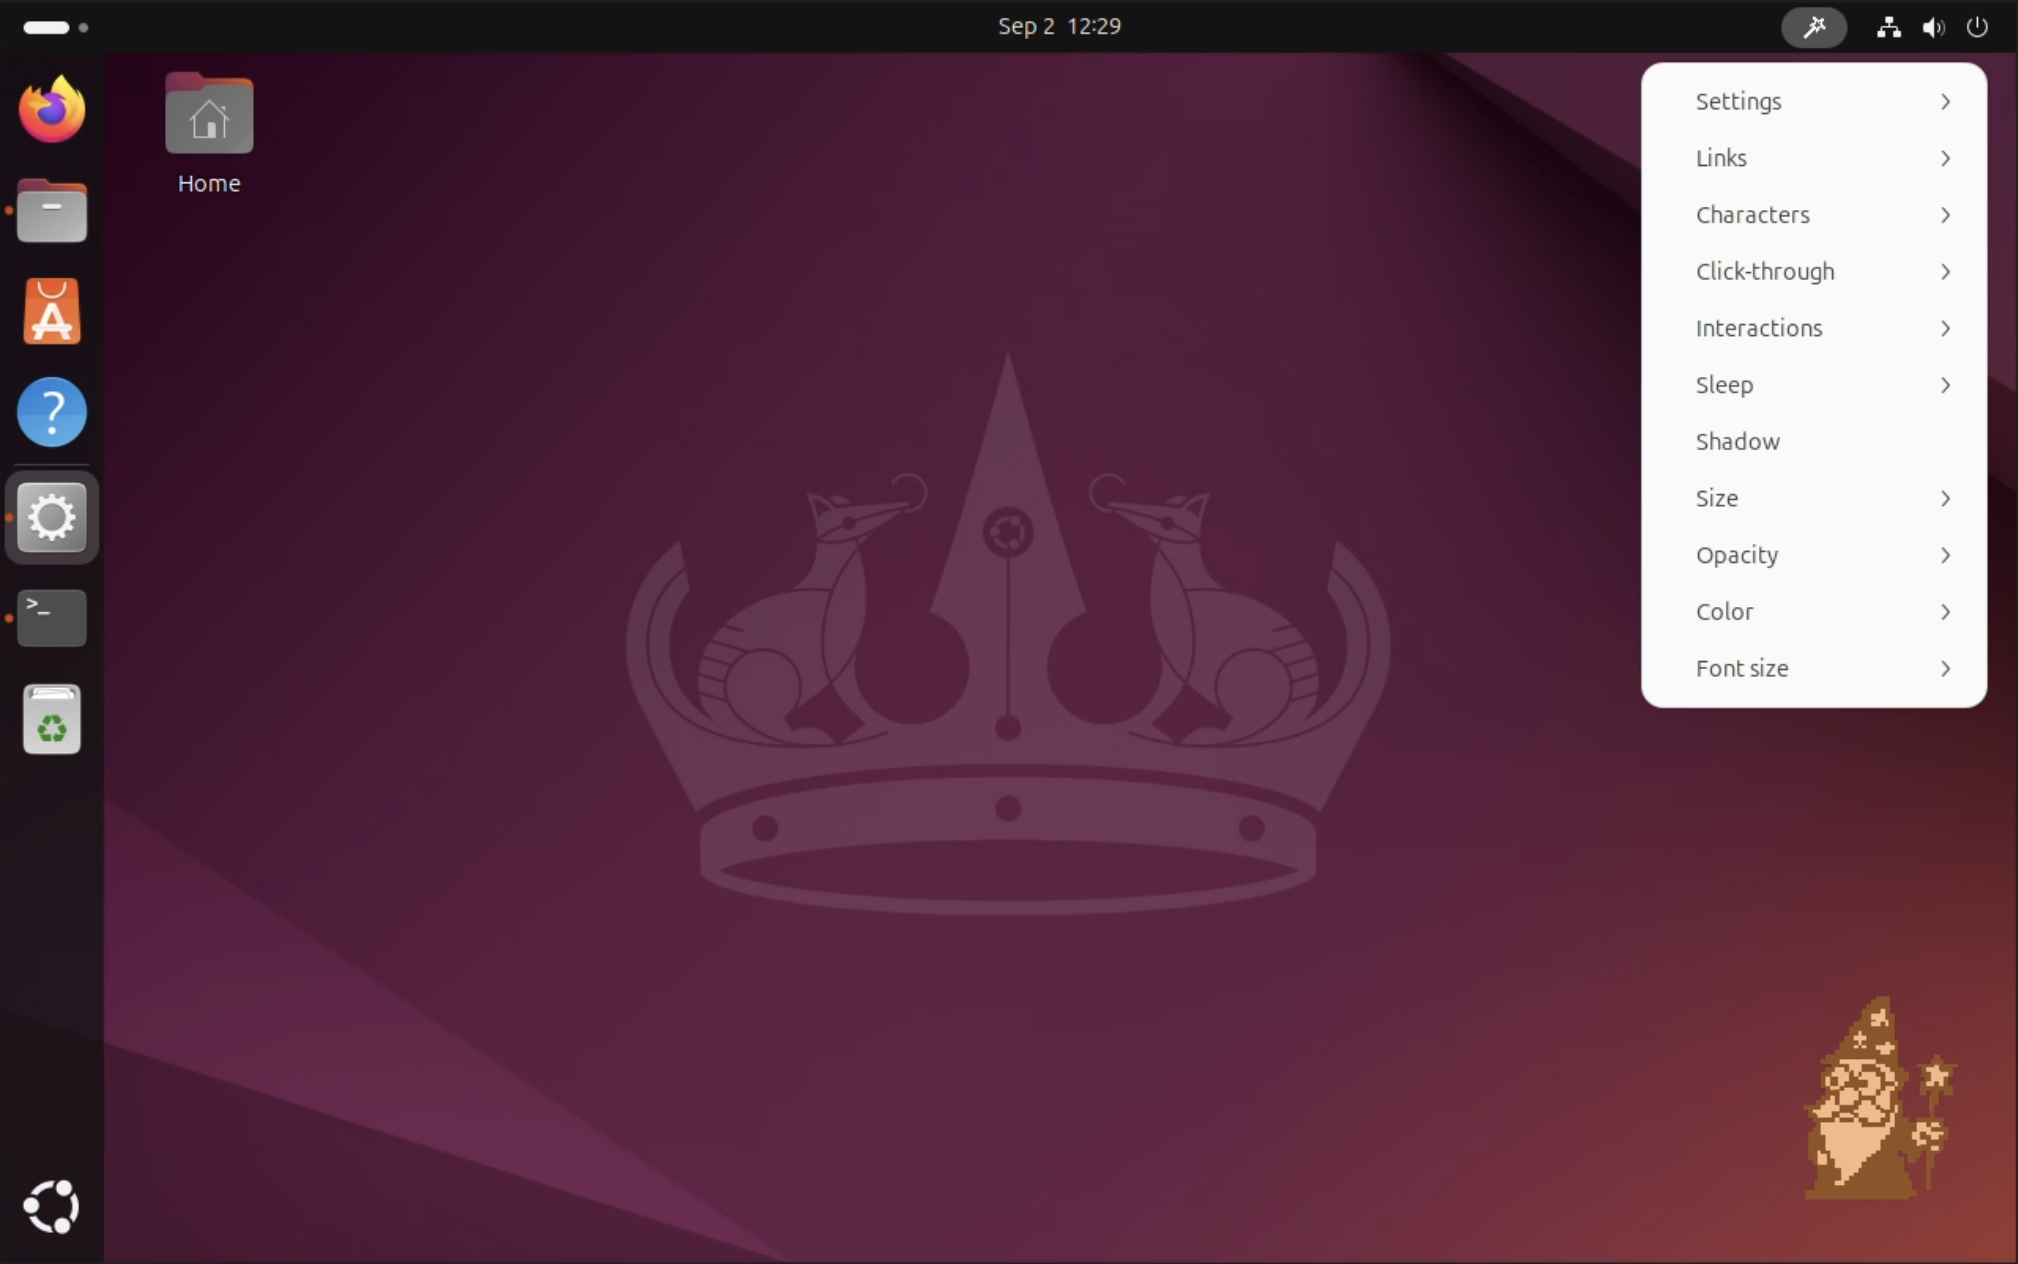Open the Files app in dock
Viewport: 2018px width, 1264px height.
(x=52, y=211)
